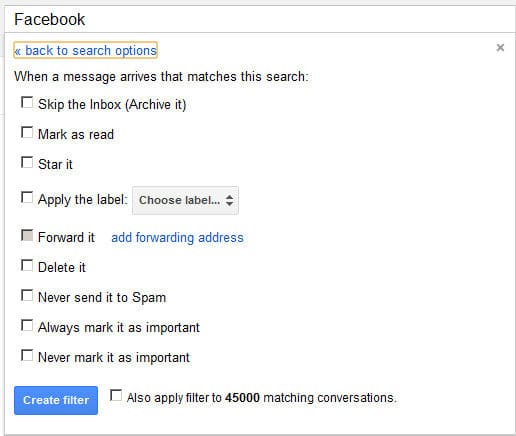Click the Facebook search text field
The image size is (516, 436).
(x=260, y=19)
